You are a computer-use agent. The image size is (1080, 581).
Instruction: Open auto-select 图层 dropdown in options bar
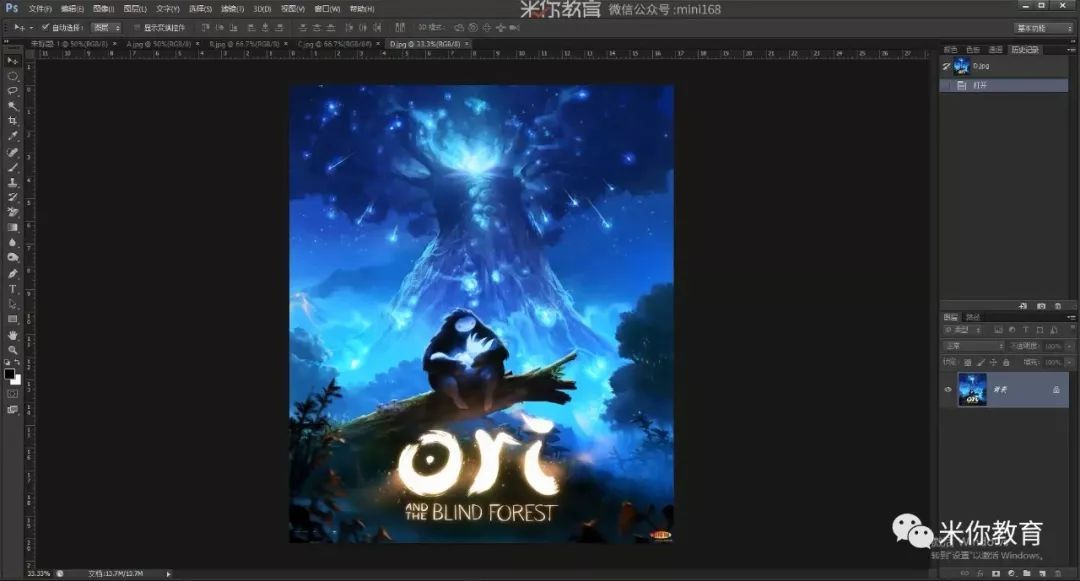pos(107,28)
